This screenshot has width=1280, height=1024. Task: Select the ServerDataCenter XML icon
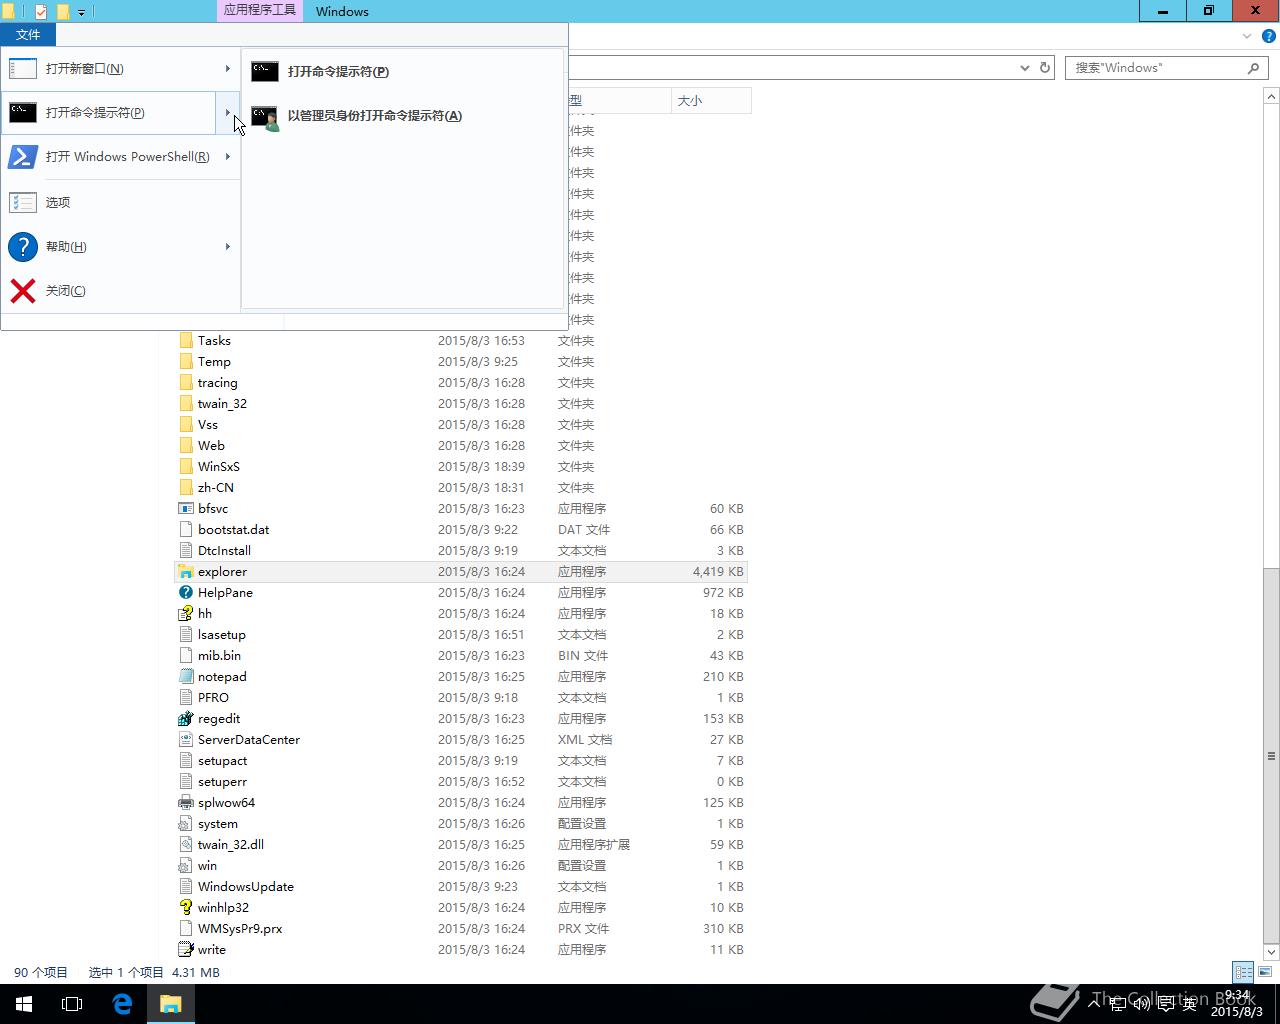click(186, 740)
